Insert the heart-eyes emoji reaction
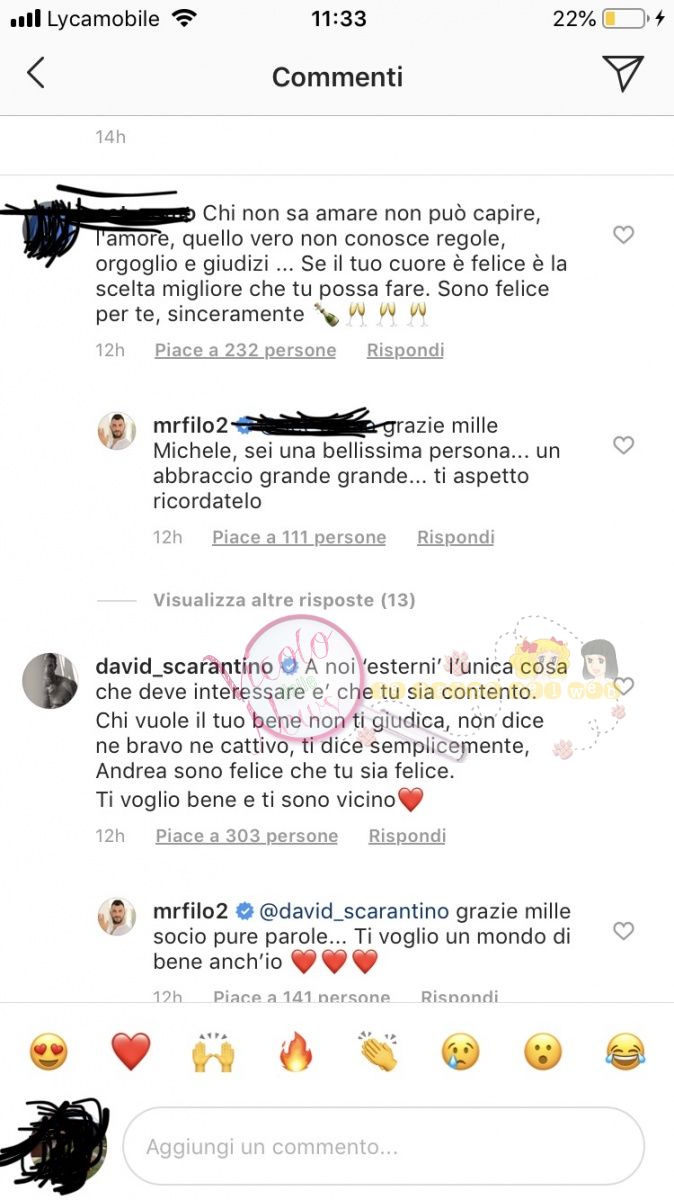Screen dimensions: 674x1200 [x=48, y=1052]
